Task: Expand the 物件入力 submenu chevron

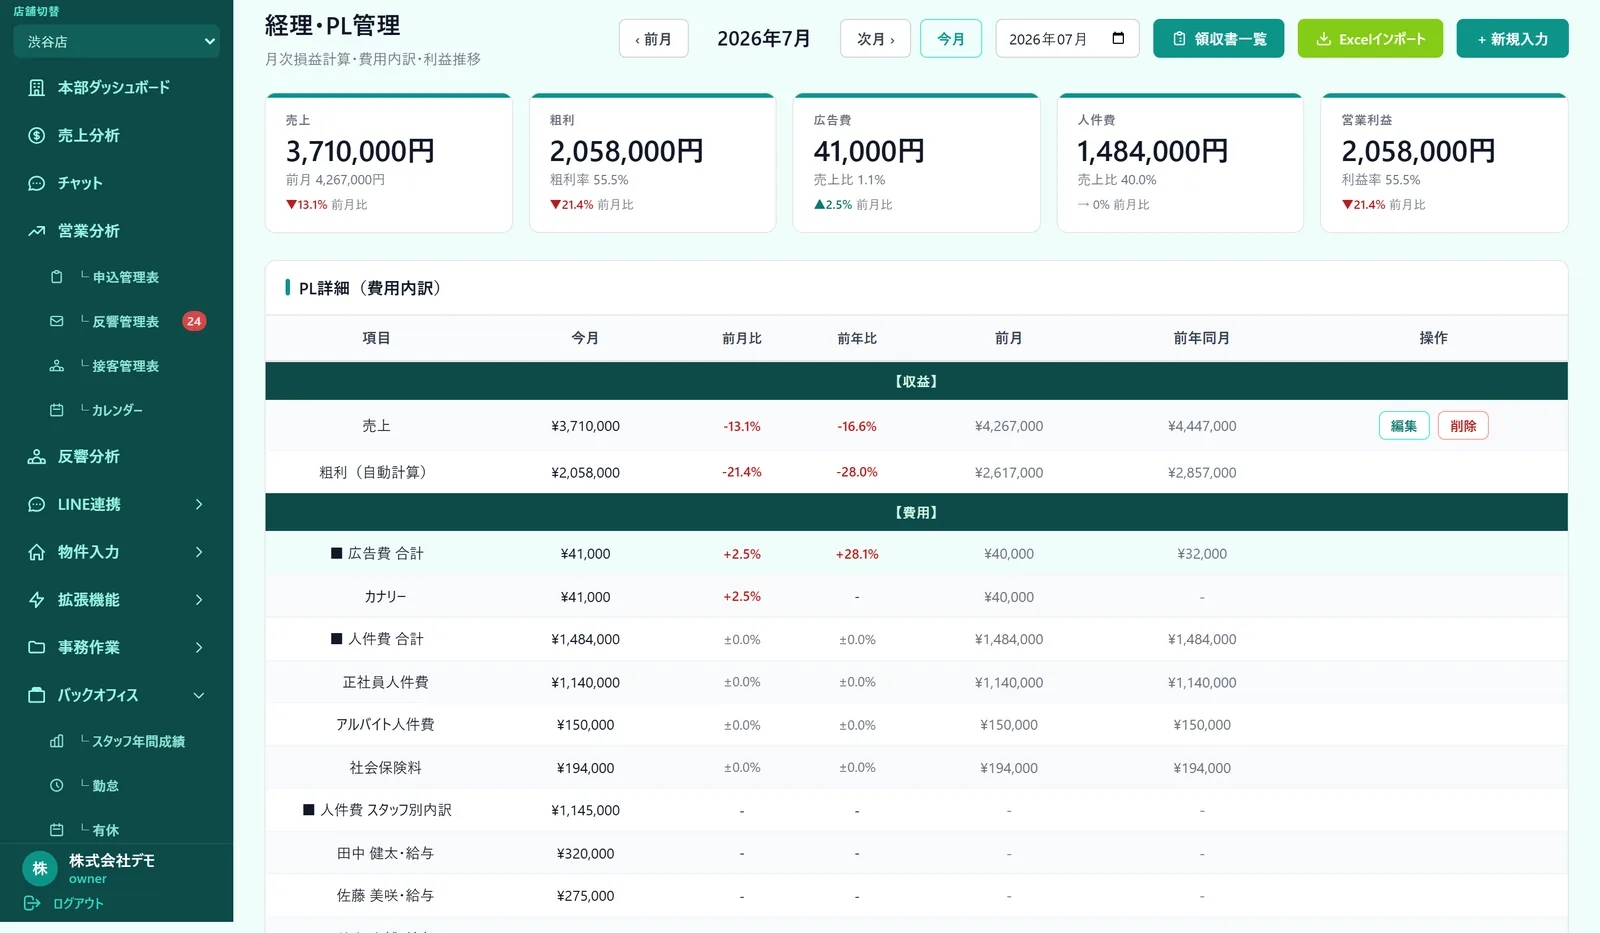Action: (199, 552)
